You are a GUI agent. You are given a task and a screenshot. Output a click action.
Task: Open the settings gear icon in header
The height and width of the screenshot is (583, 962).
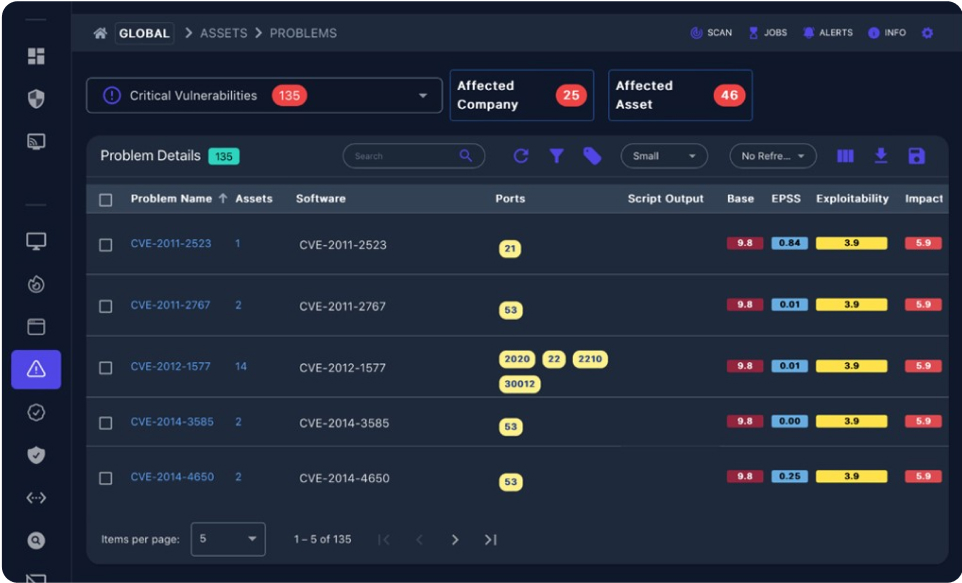[x=927, y=33]
